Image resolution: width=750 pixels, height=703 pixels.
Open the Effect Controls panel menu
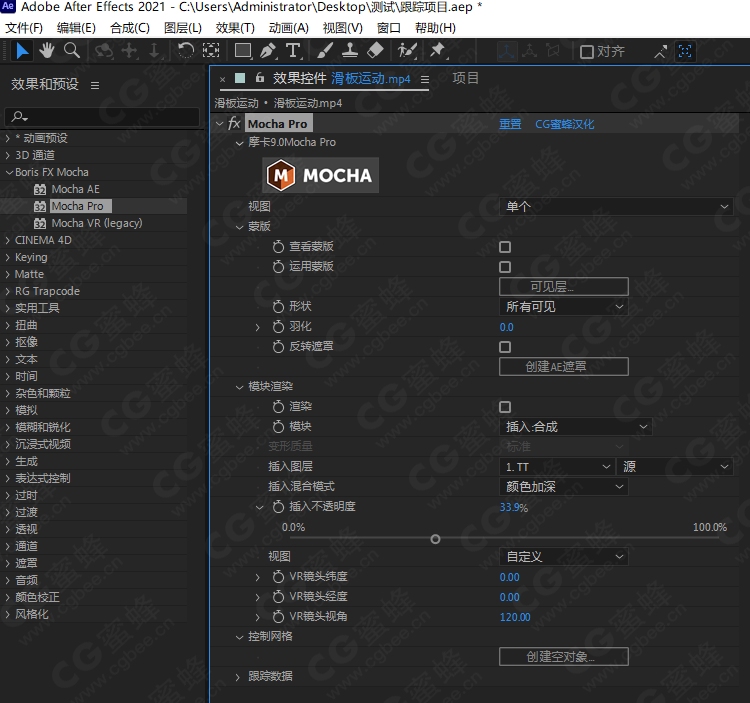(x=425, y=79)
